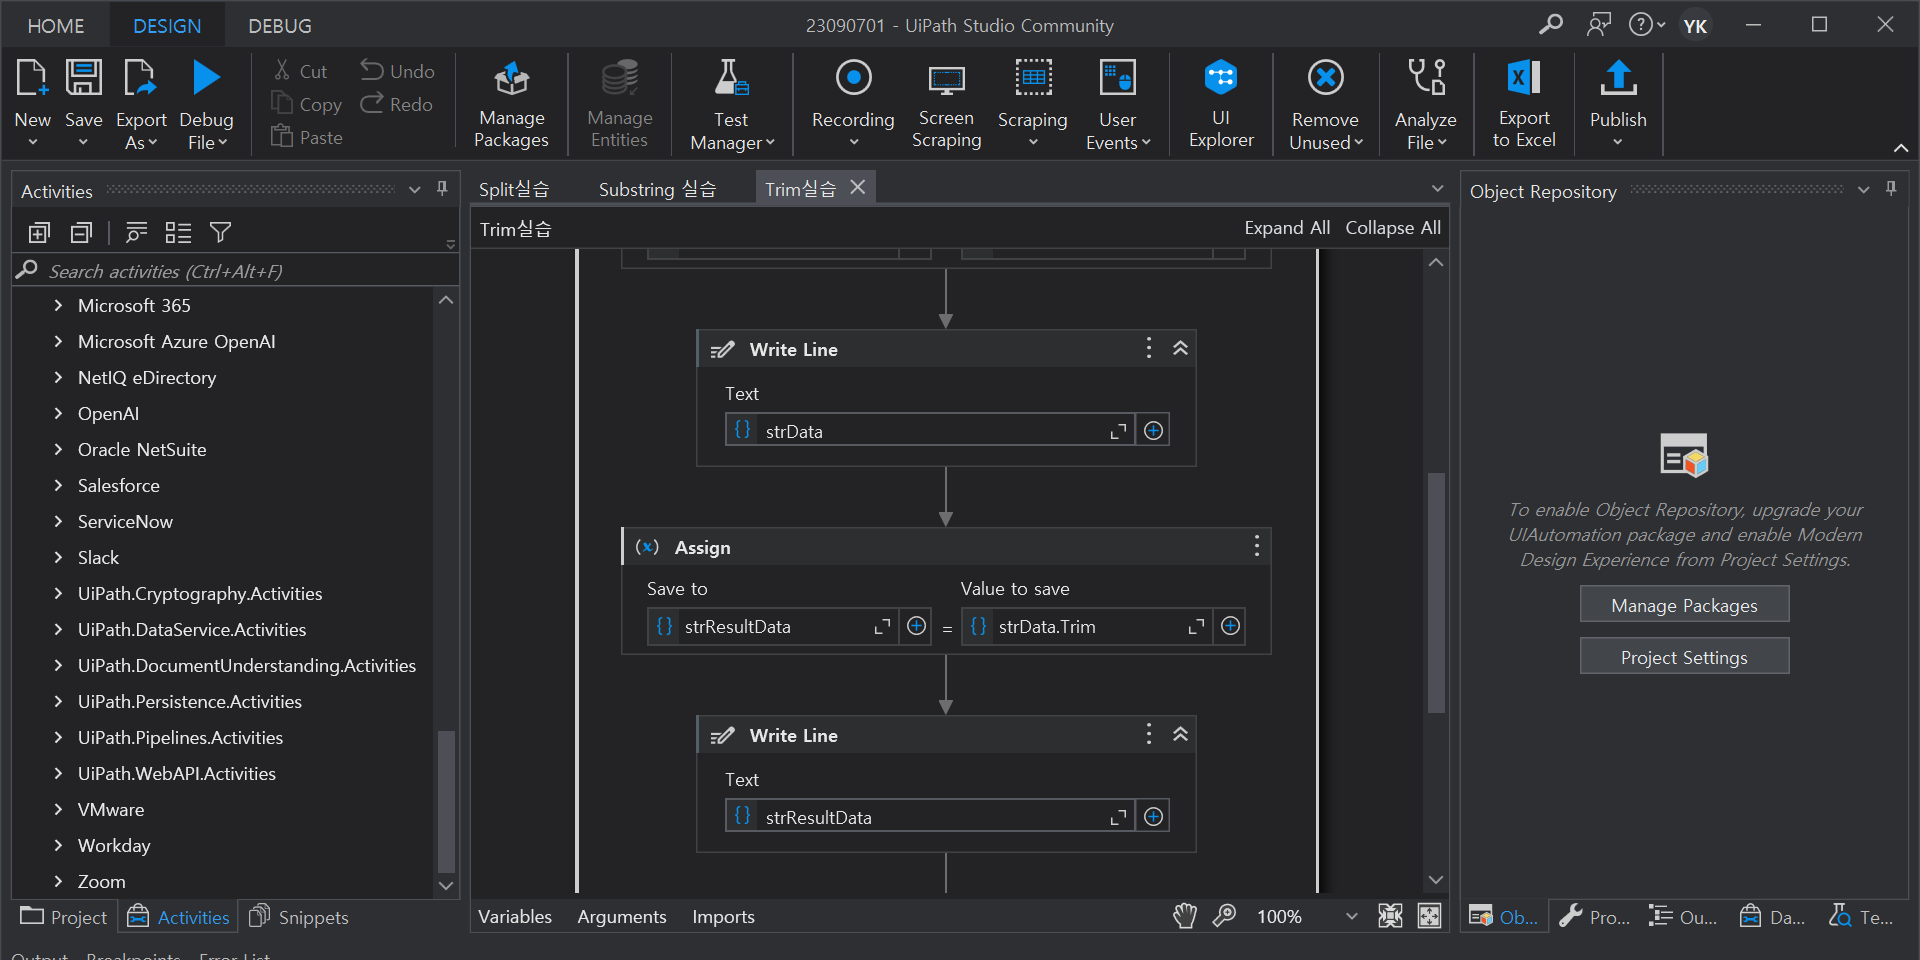The width and height of the screenshot is (1920, 960).
Task: Click zoom magnifier in designer footer
Action: pyautogui.click(x=1224, y=916)
